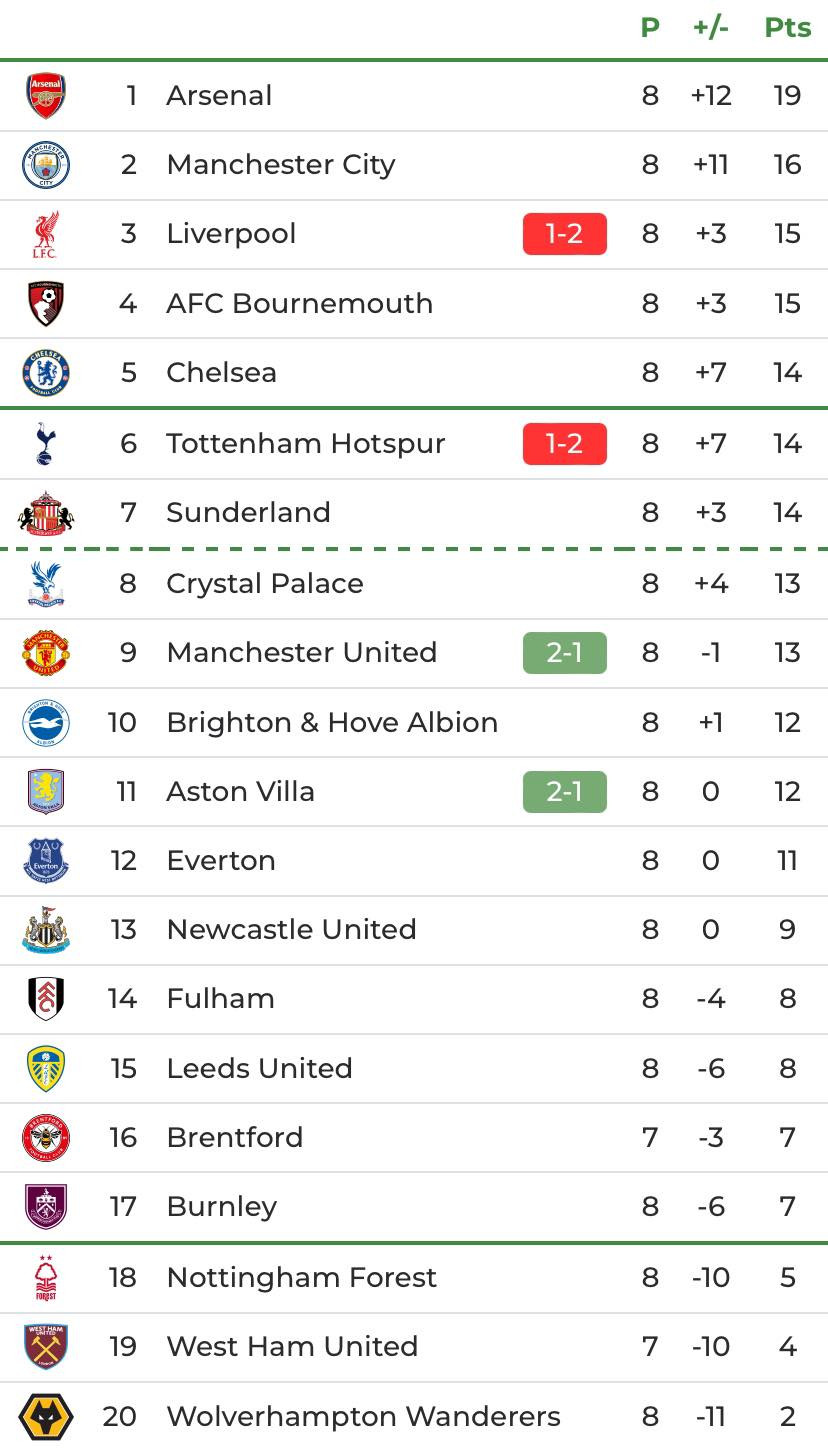Select the Liverpool LFC crest
This screenshot has width=828, height=1448.
click(x=46, y=234)
